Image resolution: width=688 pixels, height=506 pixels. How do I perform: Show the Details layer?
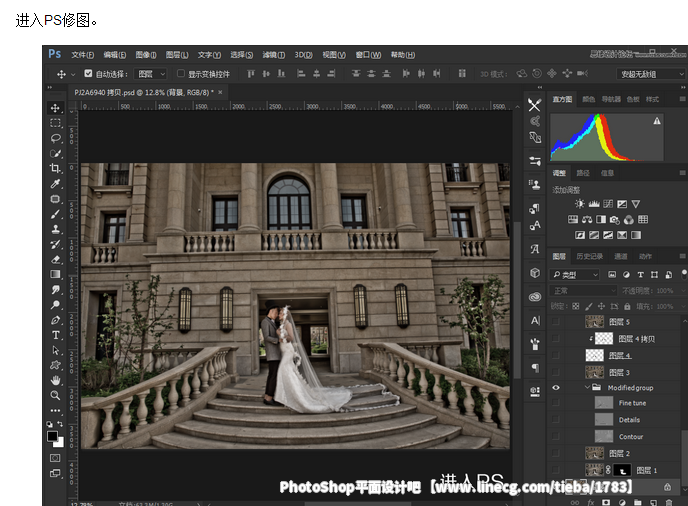pyautogui.click(x=555, y=420)
